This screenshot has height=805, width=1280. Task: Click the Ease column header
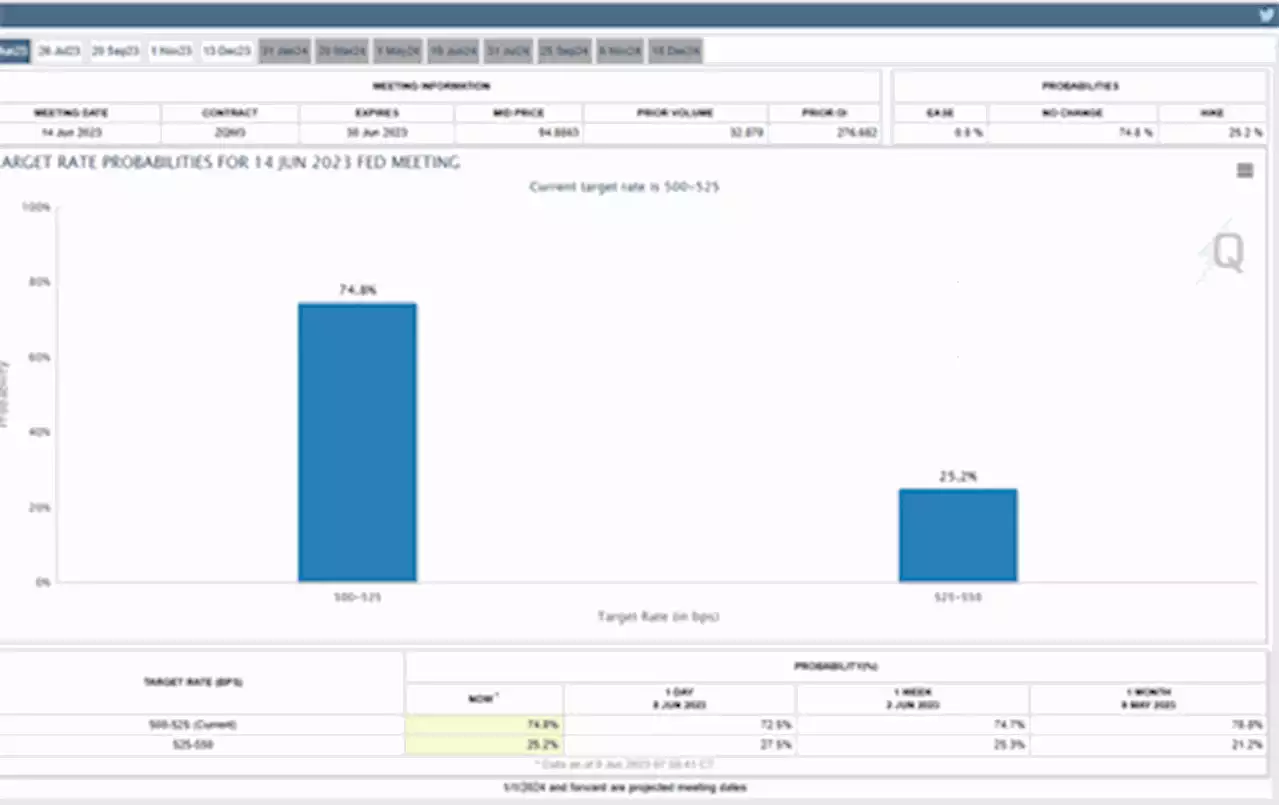click(x=940, y=113)
